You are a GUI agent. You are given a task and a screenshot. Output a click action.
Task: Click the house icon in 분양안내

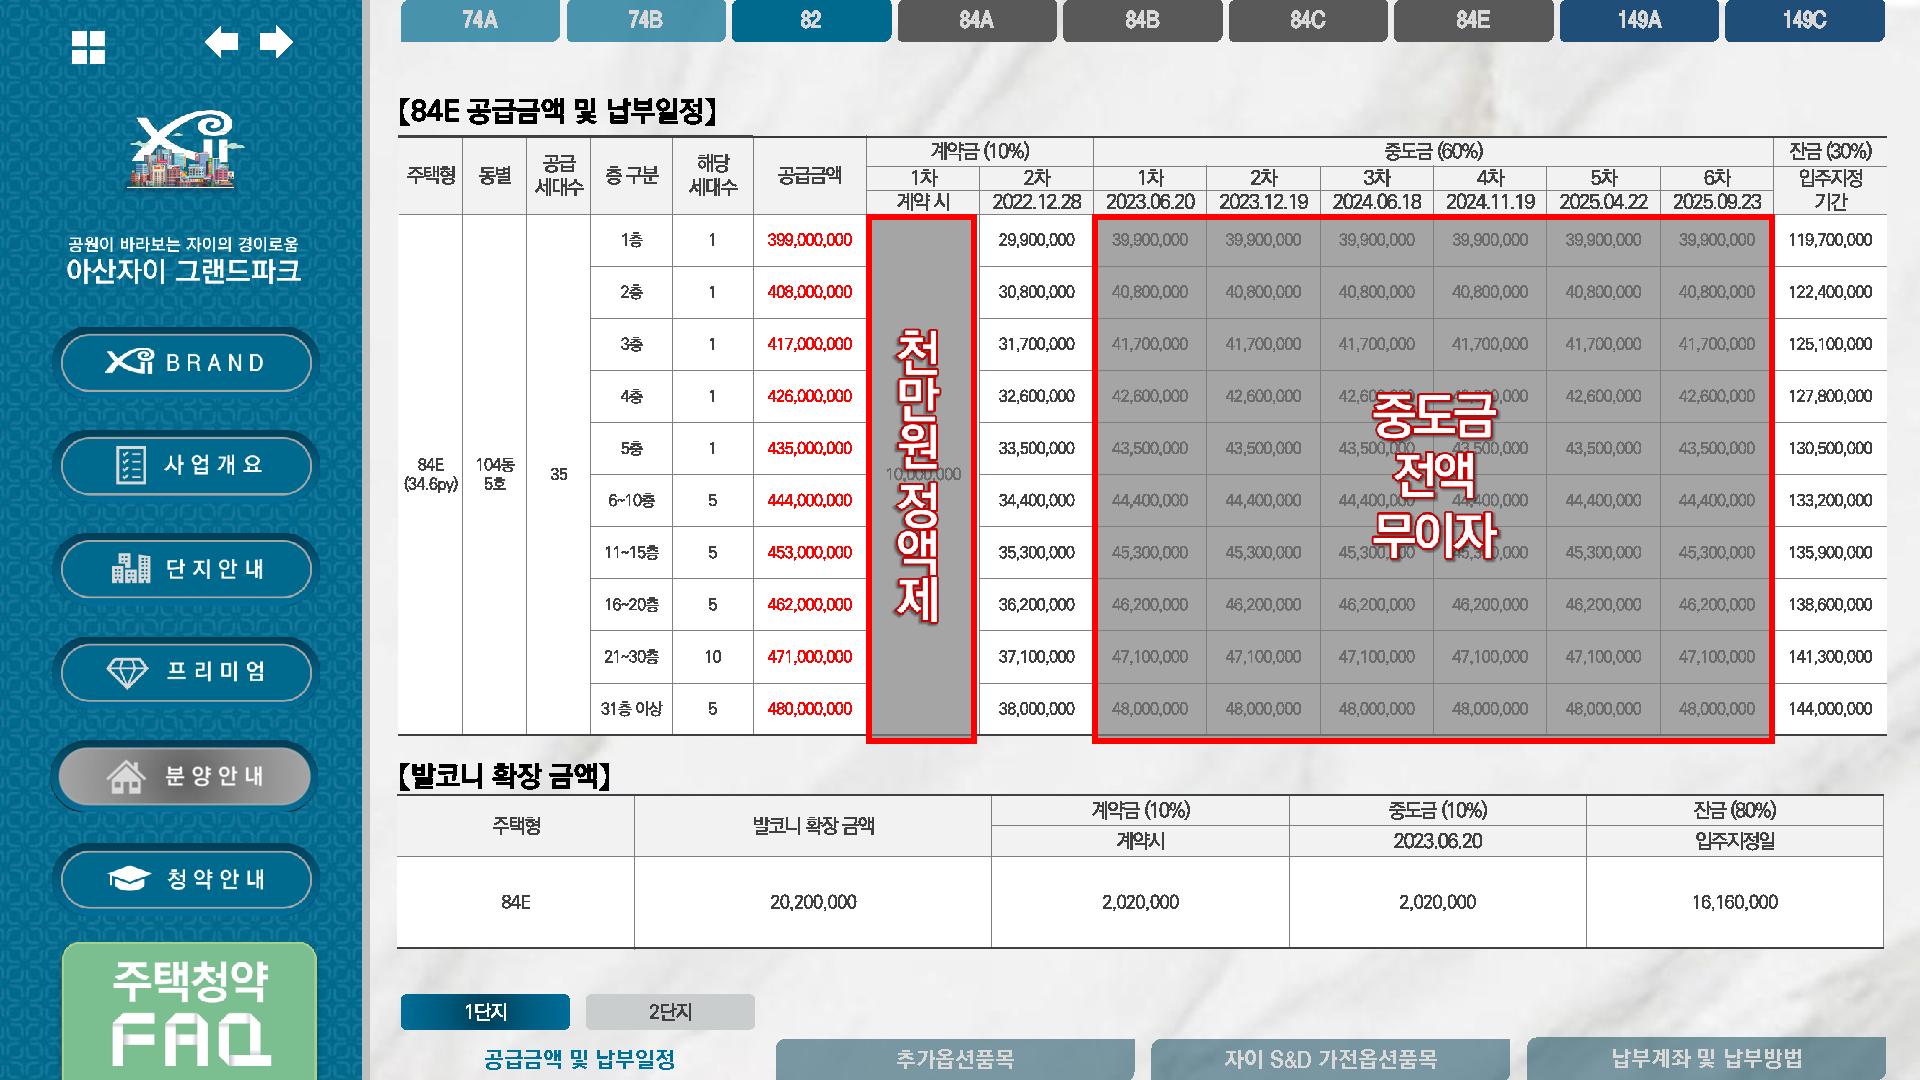126,776
